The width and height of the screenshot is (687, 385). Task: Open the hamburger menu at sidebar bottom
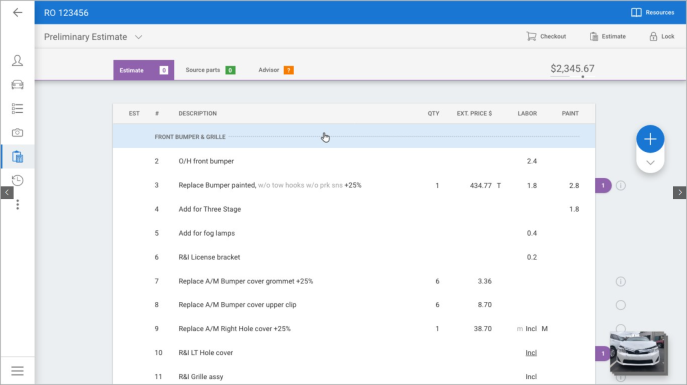coord(18,371)
